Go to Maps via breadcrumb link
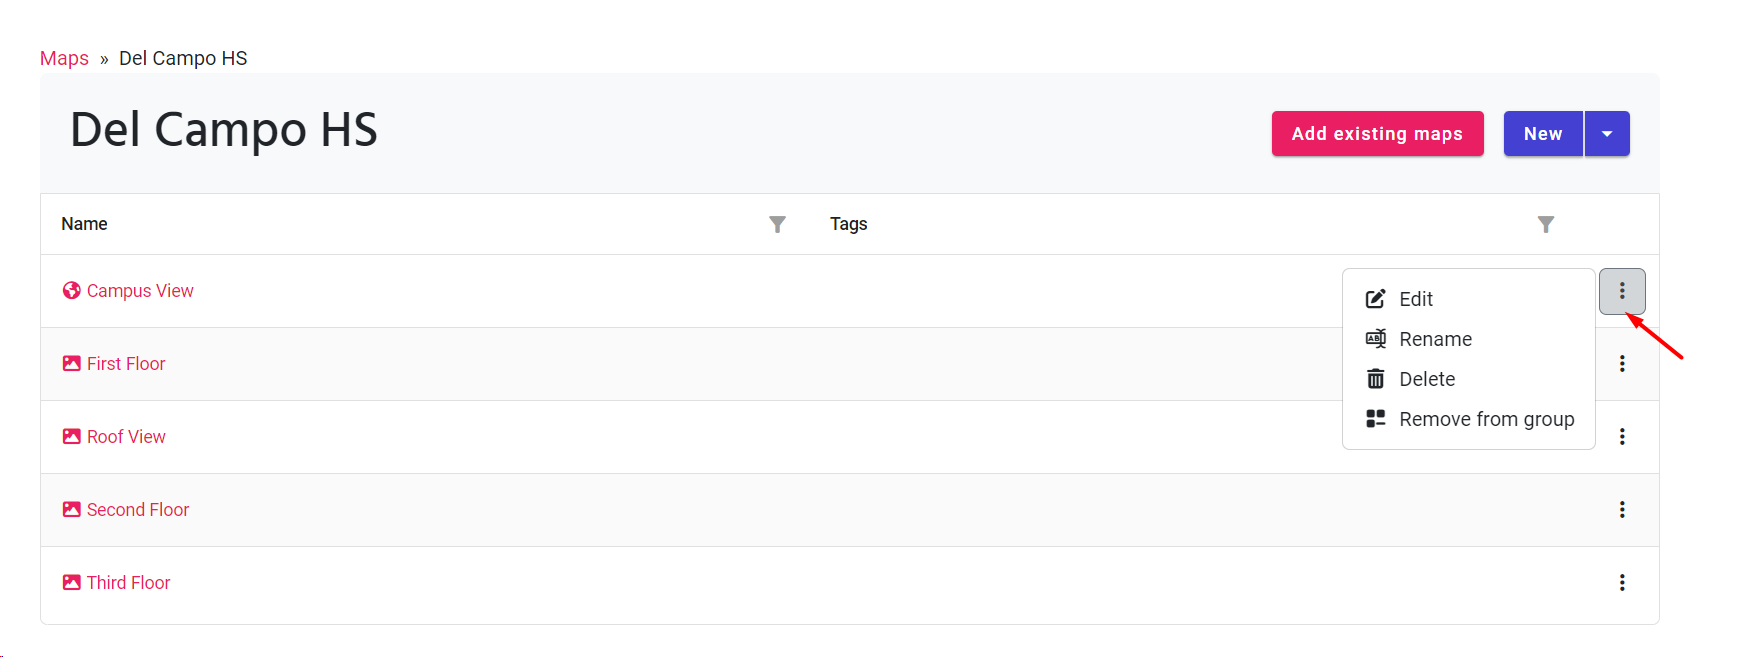The image size is (1741, 657). point(64,58)
